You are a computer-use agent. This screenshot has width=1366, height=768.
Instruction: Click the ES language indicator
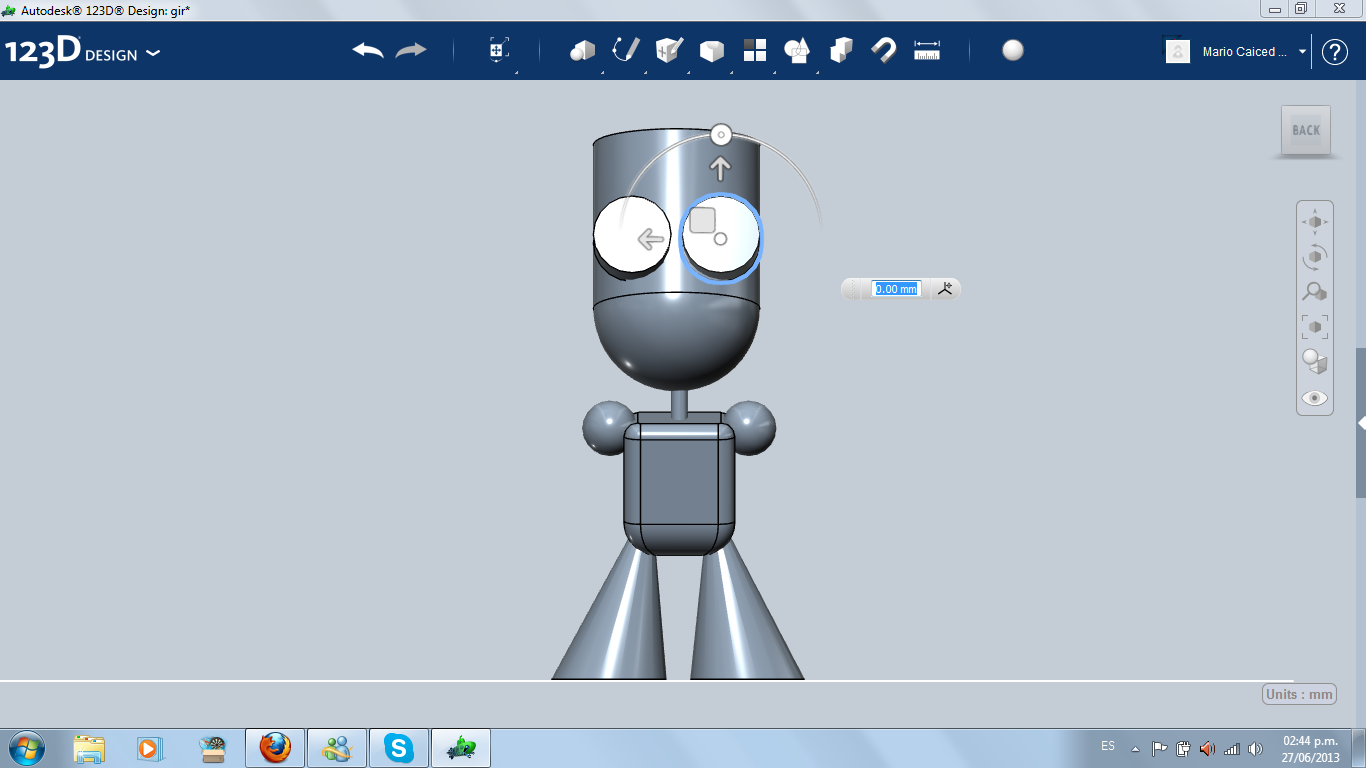(1108, 746)
